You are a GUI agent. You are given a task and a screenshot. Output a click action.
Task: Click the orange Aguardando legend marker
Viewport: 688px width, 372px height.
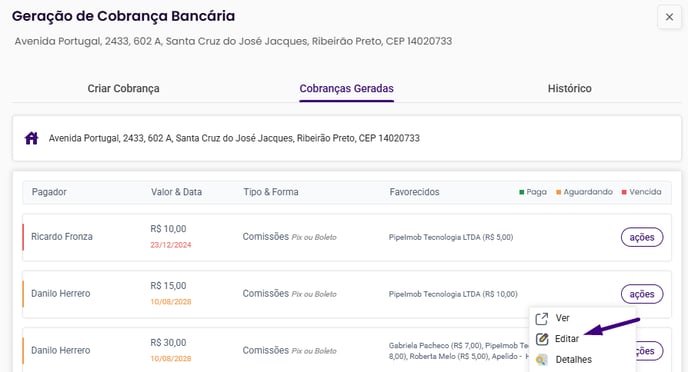coord(559,192)
